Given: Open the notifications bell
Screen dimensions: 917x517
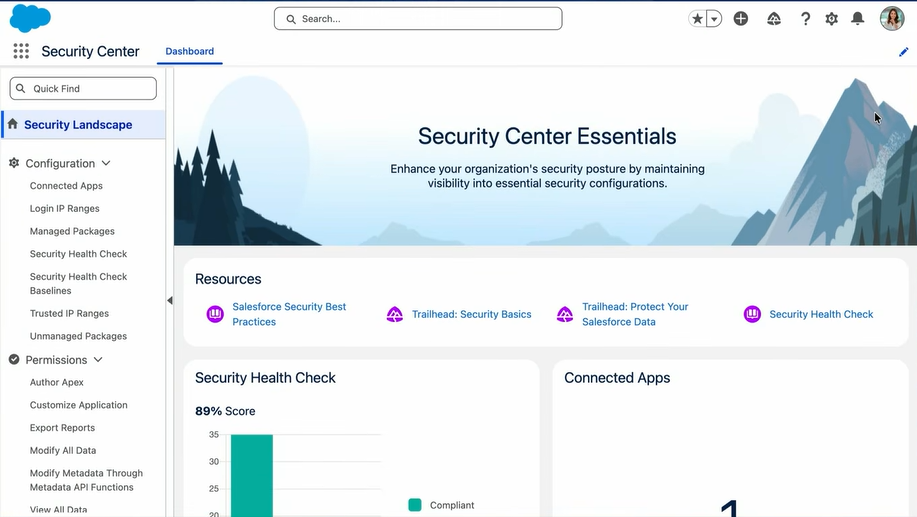Looking at the screenshot, I should click(857, 19).
